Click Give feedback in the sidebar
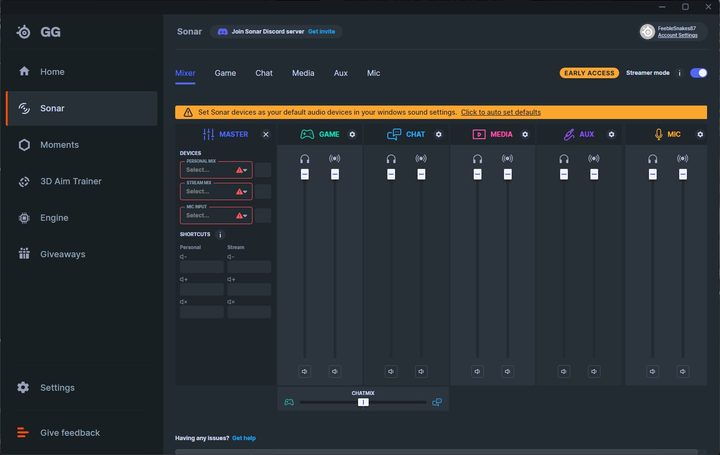The width and height of the screenshot is (720, 455). click(82, 433)
